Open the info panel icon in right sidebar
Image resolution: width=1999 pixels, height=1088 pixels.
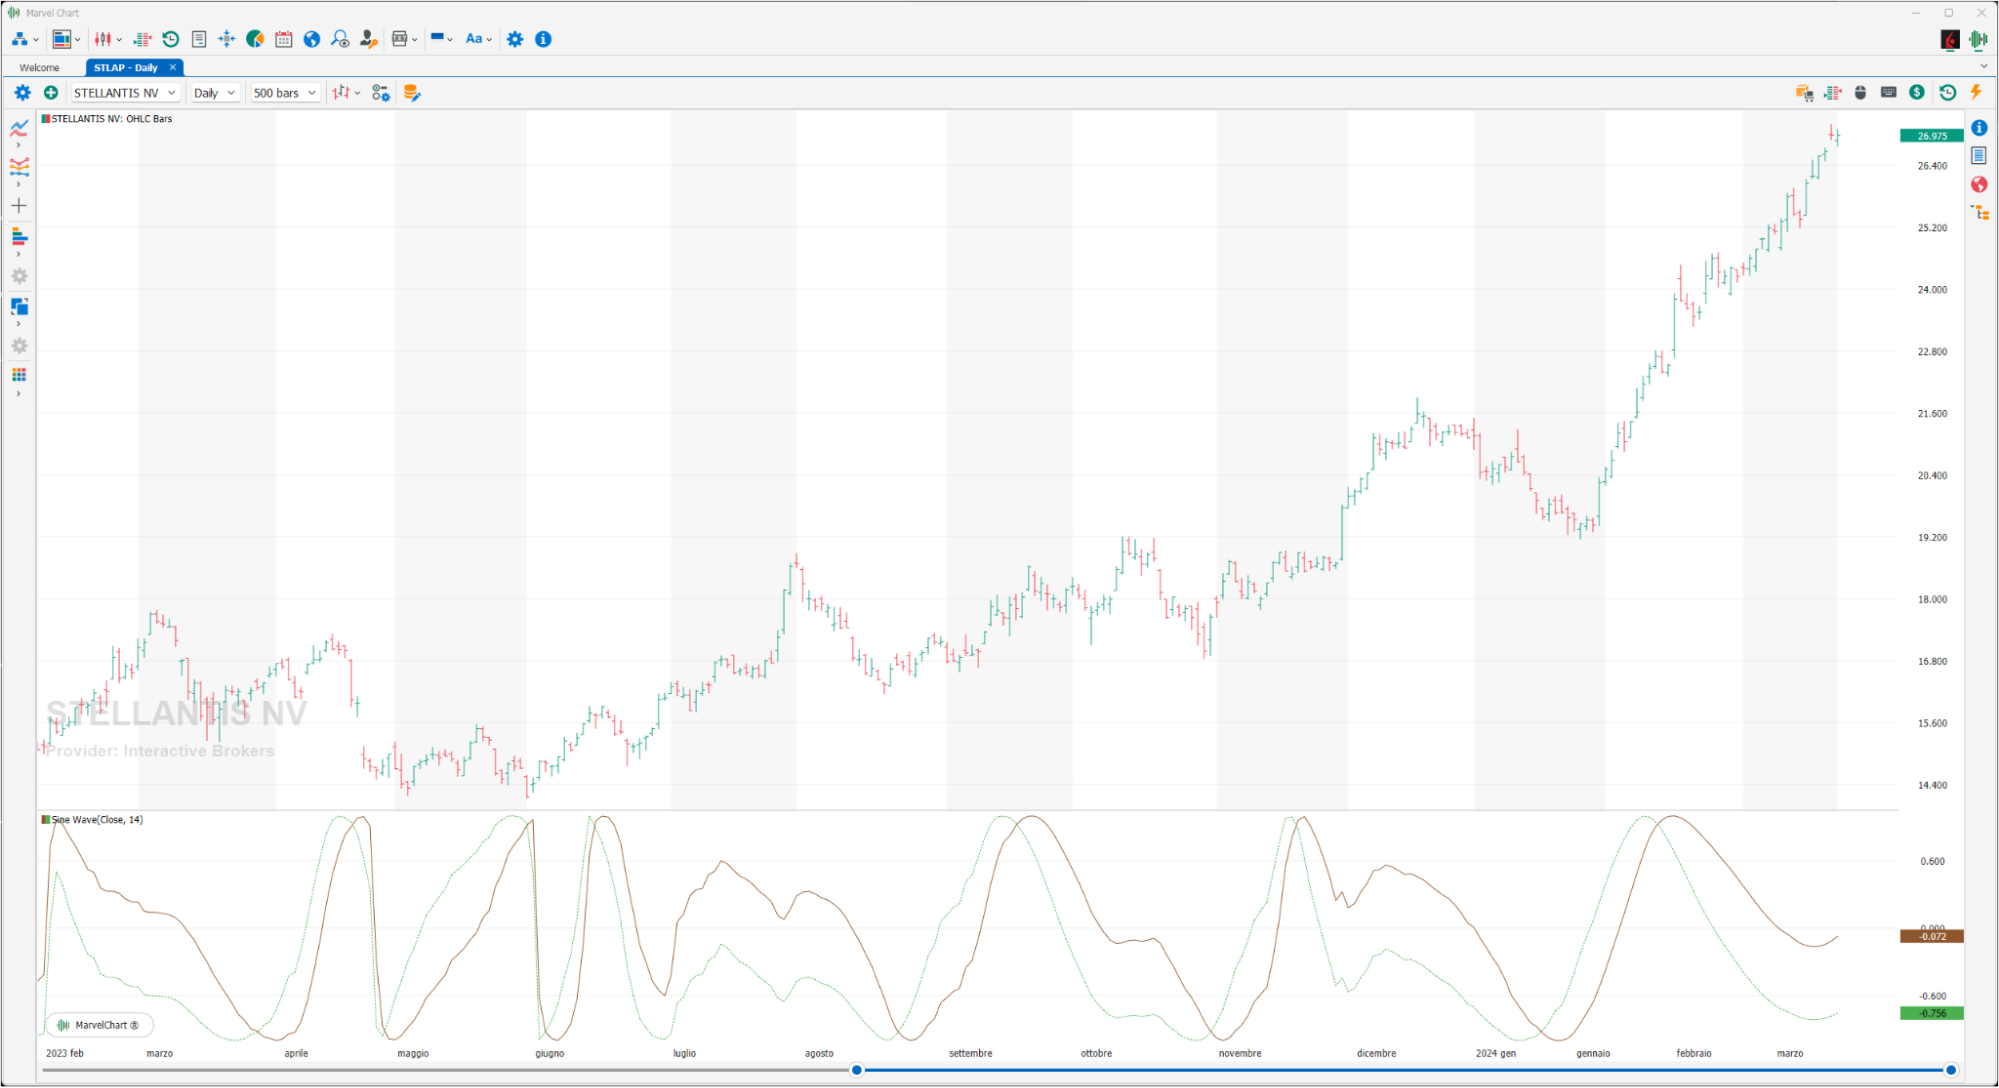[x=1979, y=127]
